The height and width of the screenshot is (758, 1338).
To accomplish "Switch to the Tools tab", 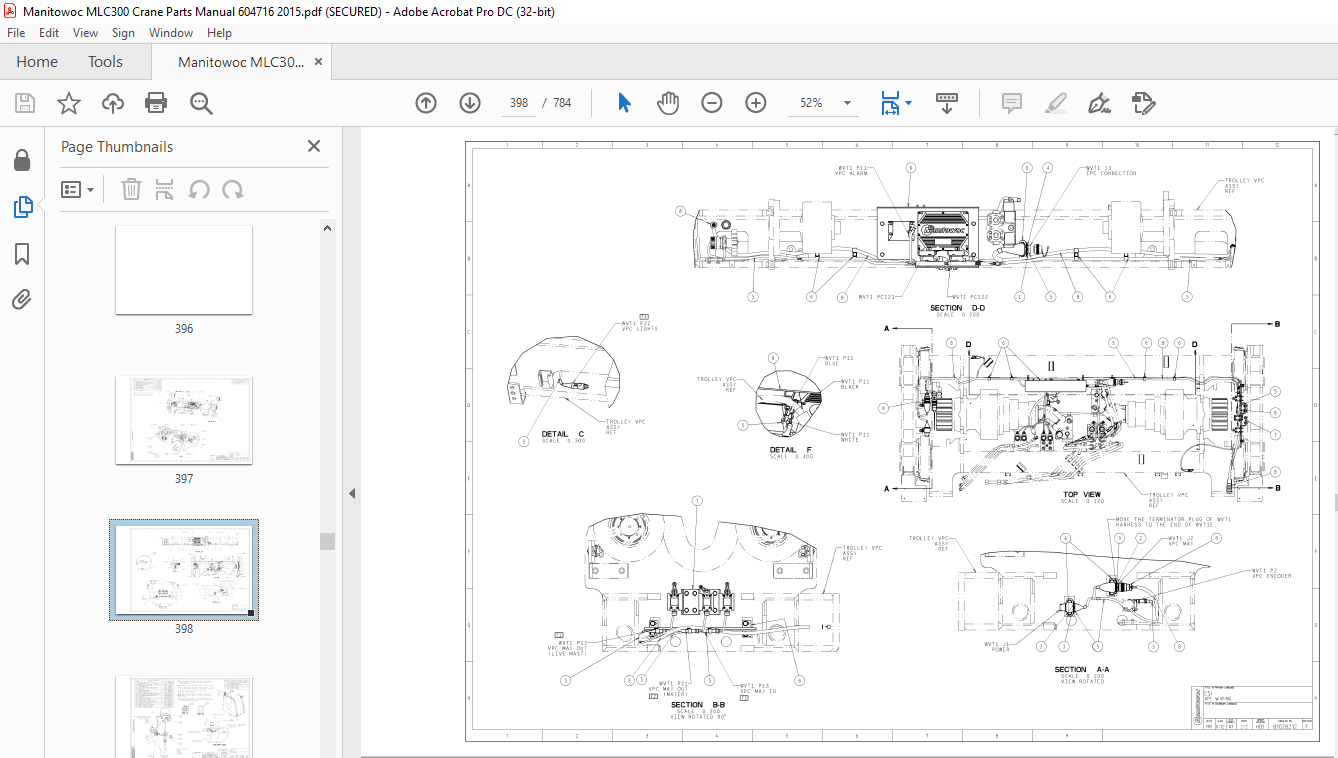I will pos(105,62).
